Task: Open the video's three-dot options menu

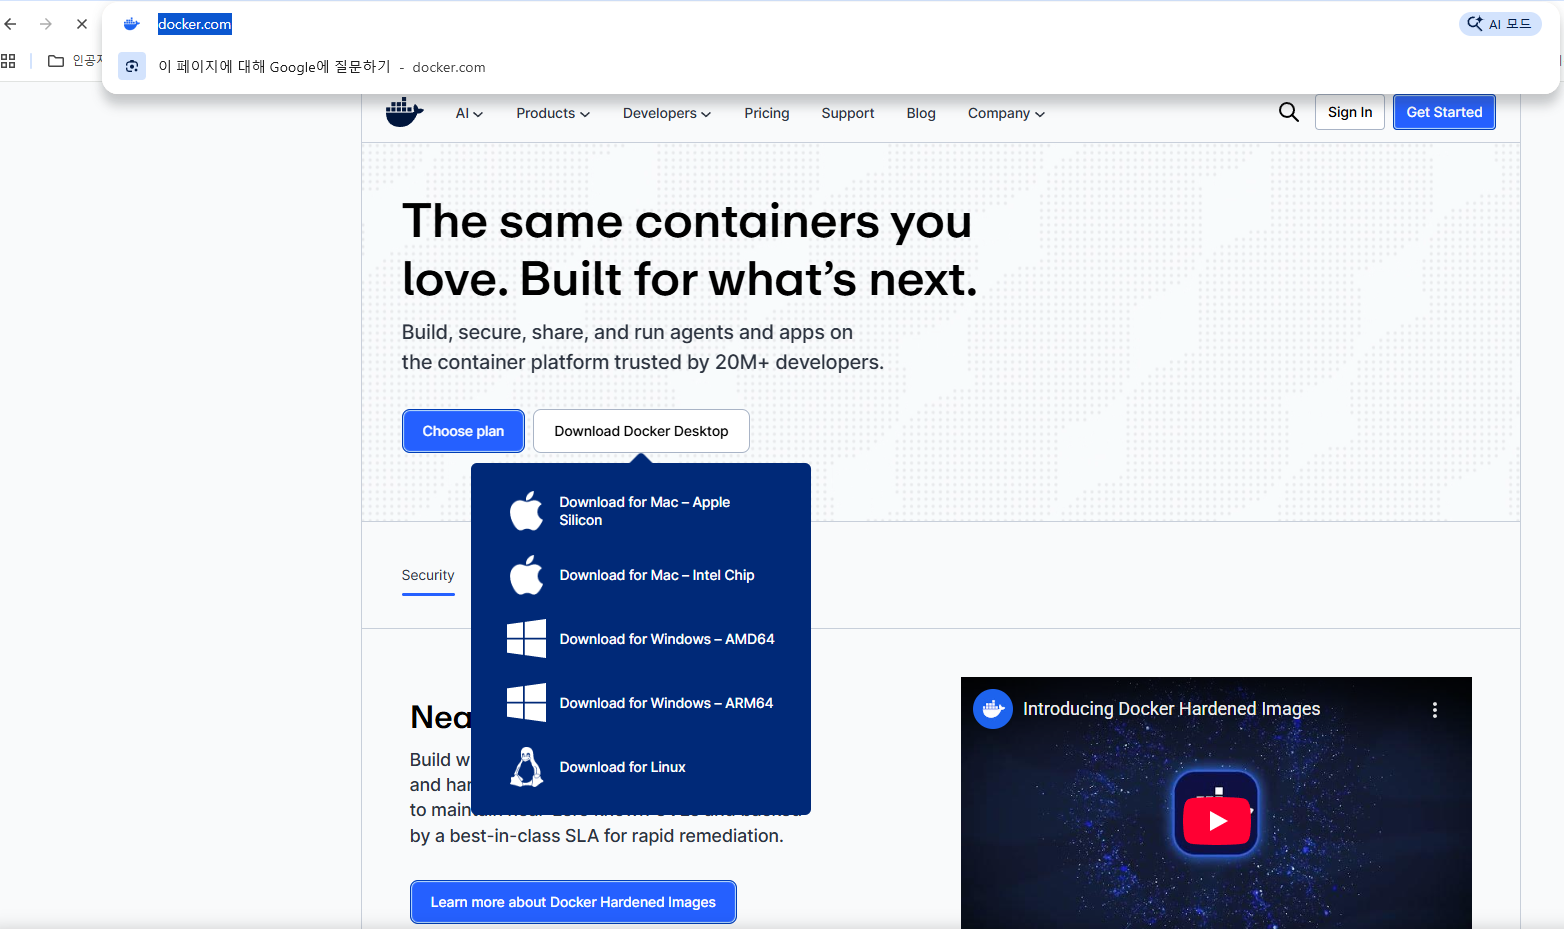Action: (1435, 709)
